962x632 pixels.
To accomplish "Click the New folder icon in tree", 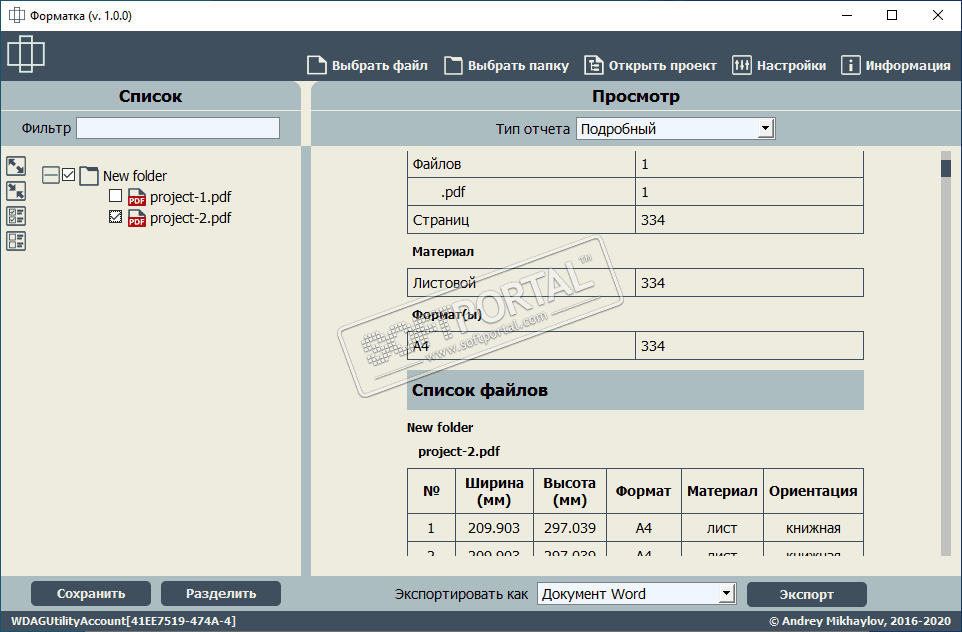I will [x=89, y=176].
